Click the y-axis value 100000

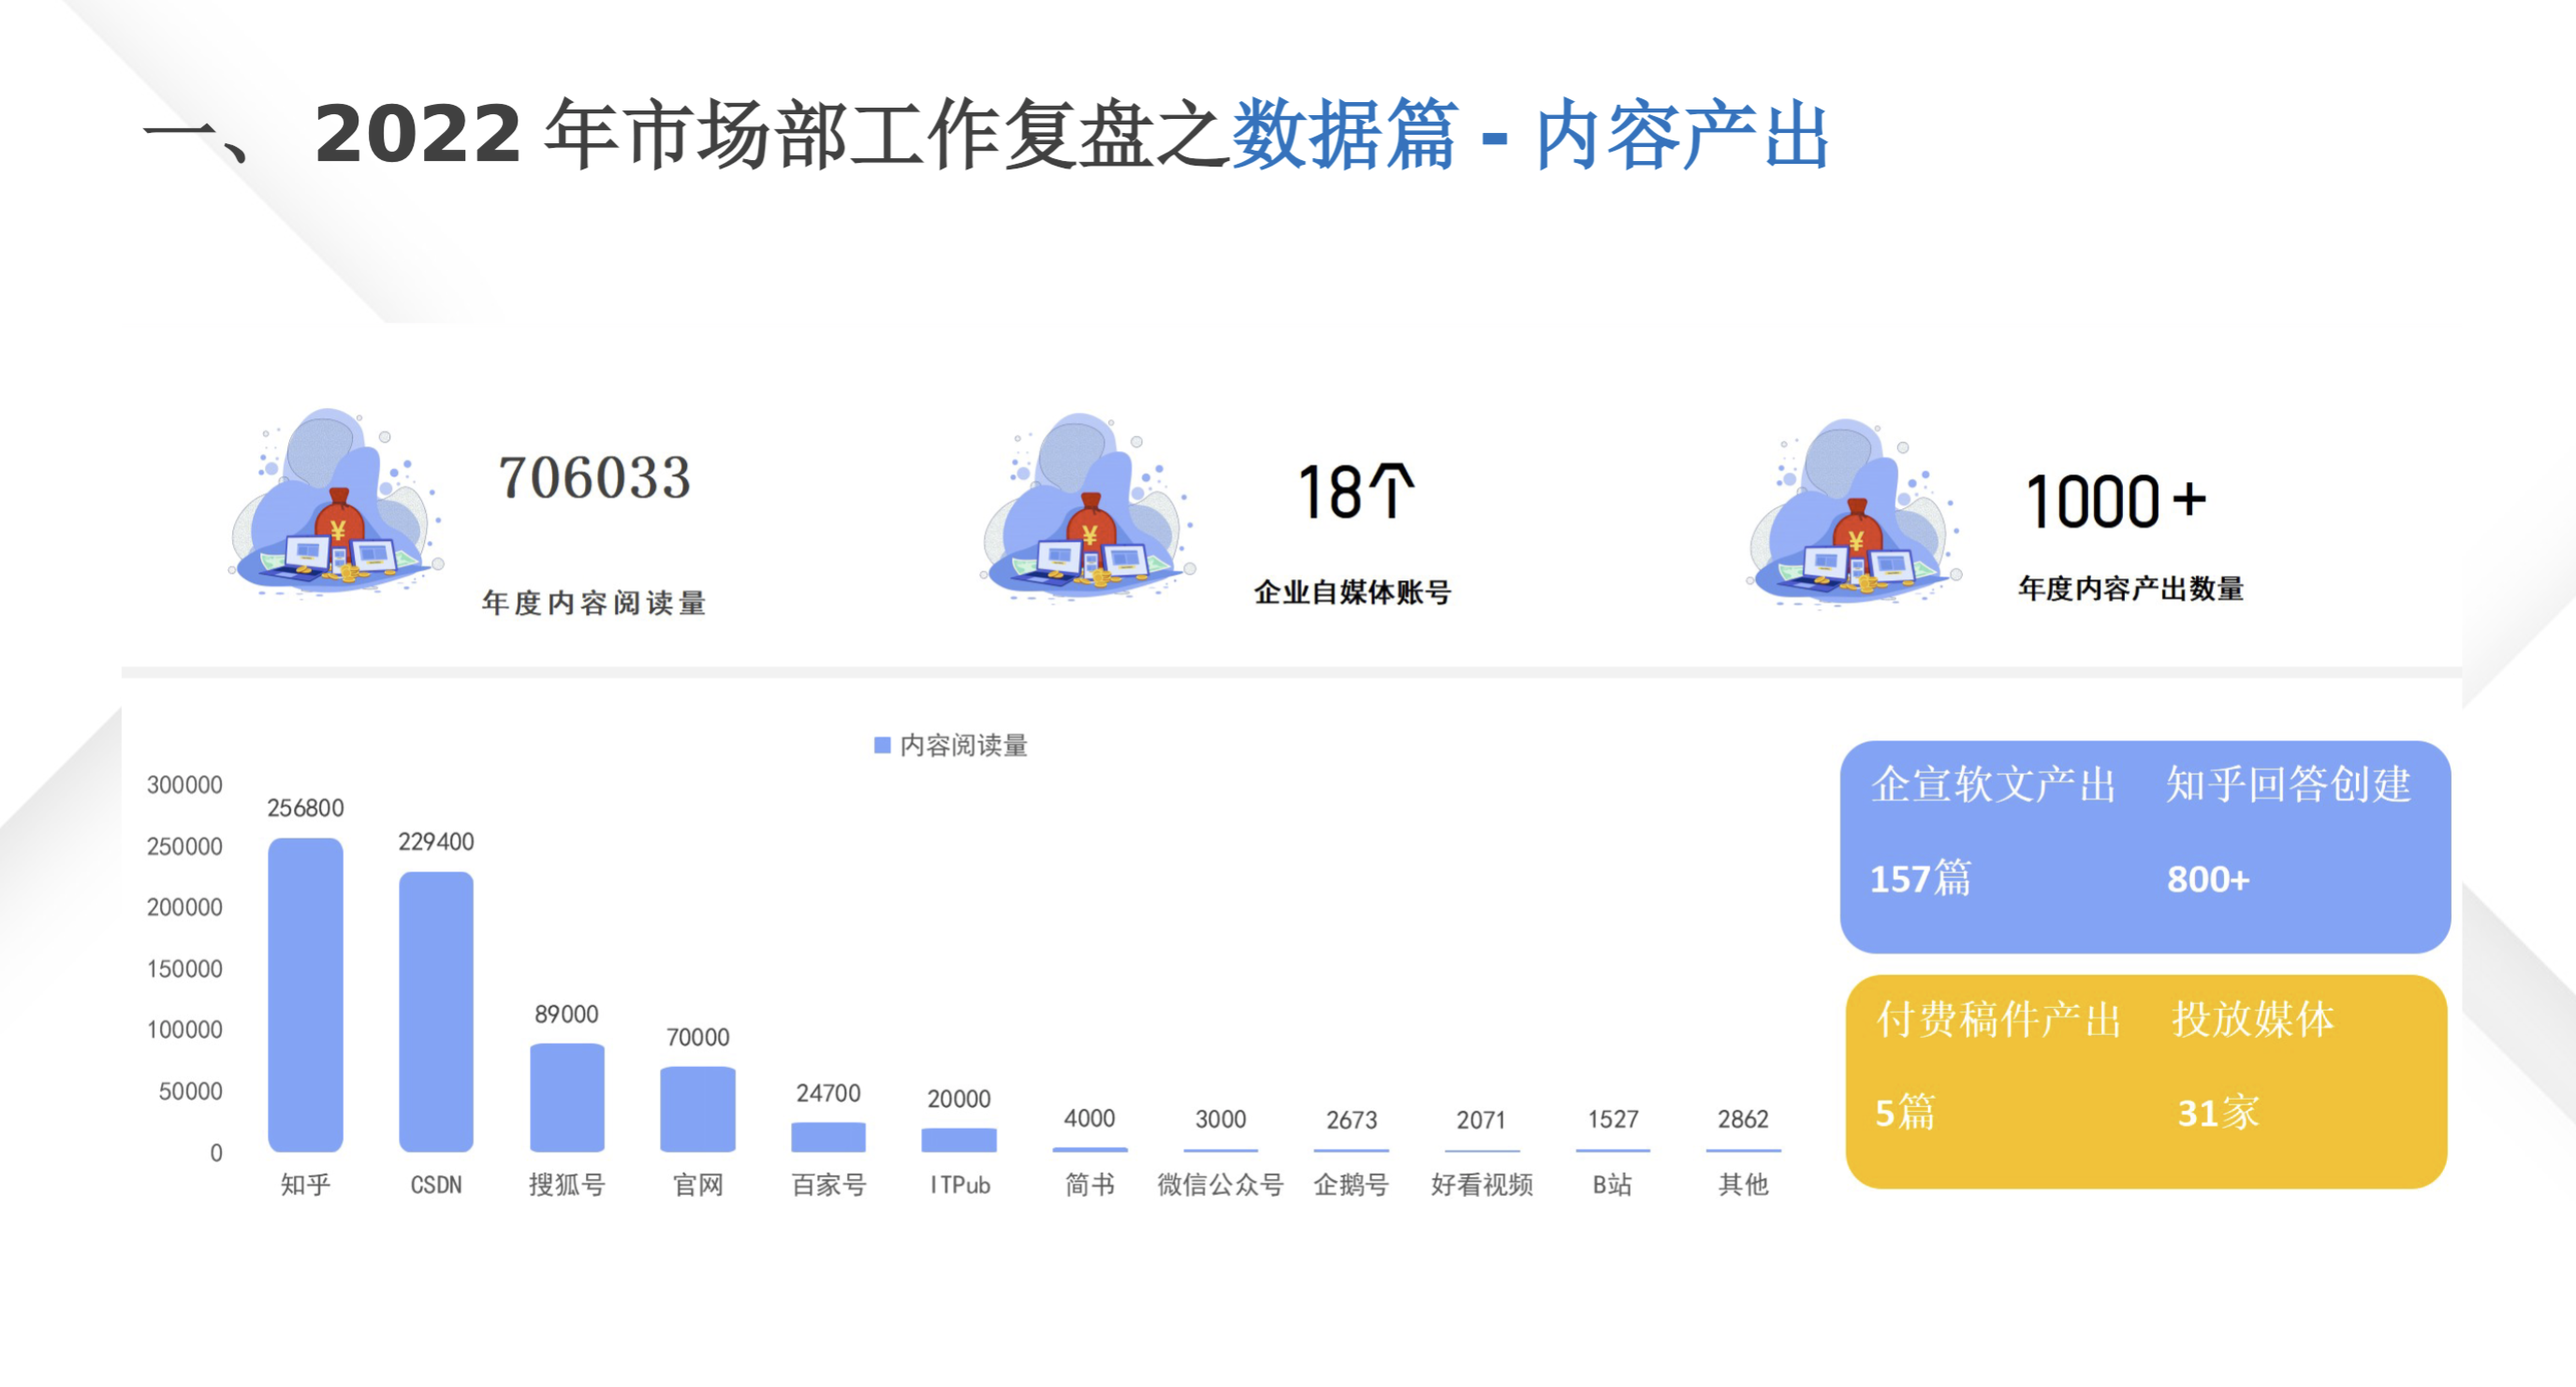pos(184,1030)
